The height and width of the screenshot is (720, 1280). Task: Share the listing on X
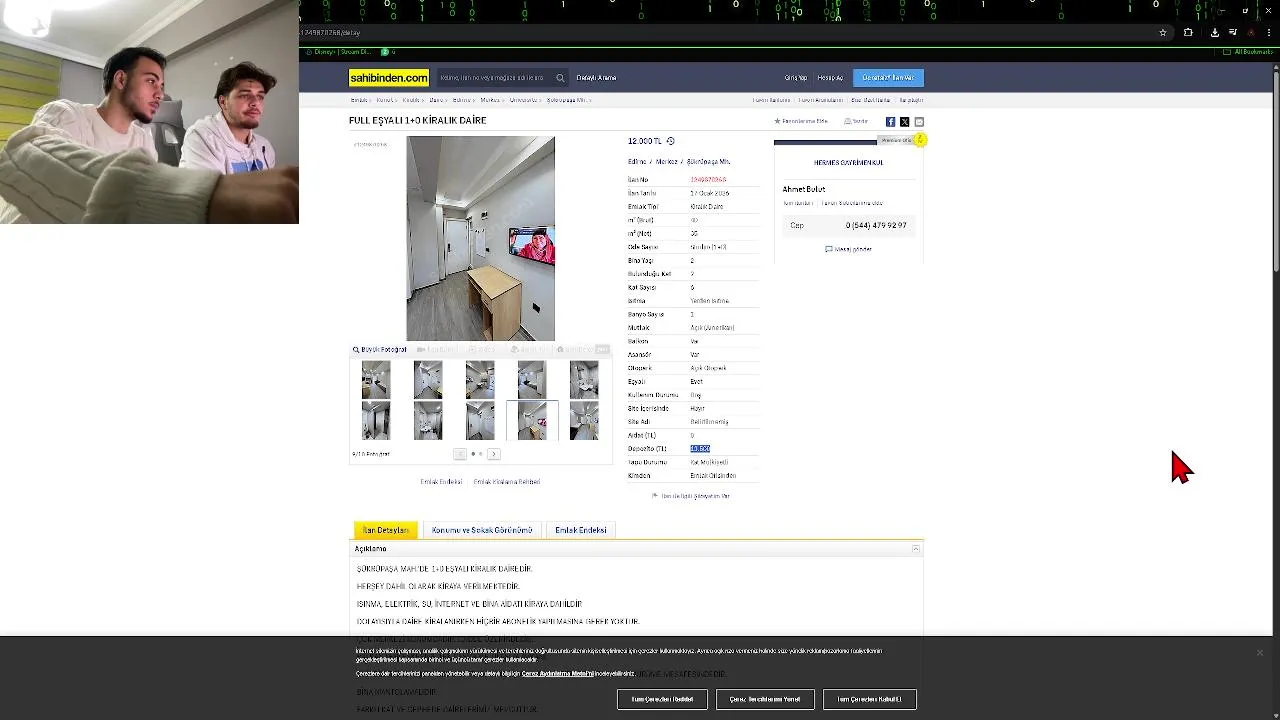(x=904, y=122)
